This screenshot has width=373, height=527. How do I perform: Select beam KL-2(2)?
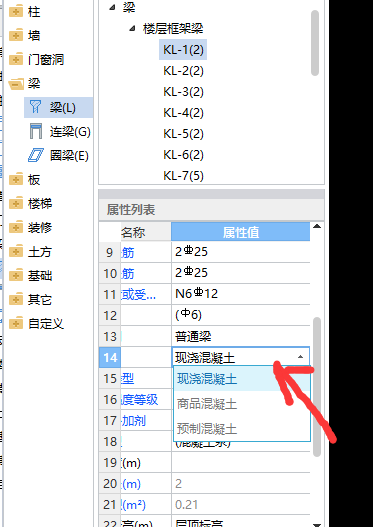coord(183,71)
